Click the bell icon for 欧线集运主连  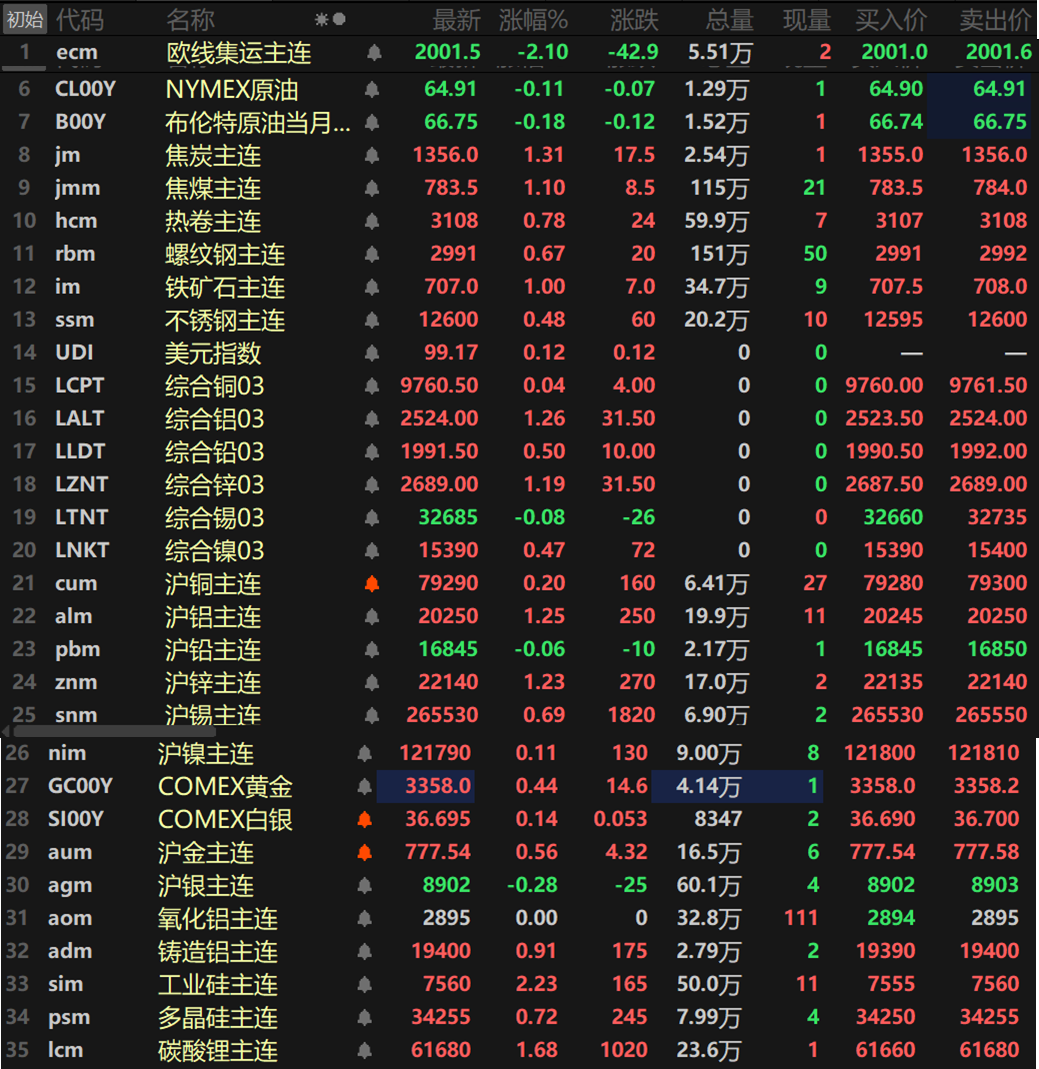coord(374,52)
